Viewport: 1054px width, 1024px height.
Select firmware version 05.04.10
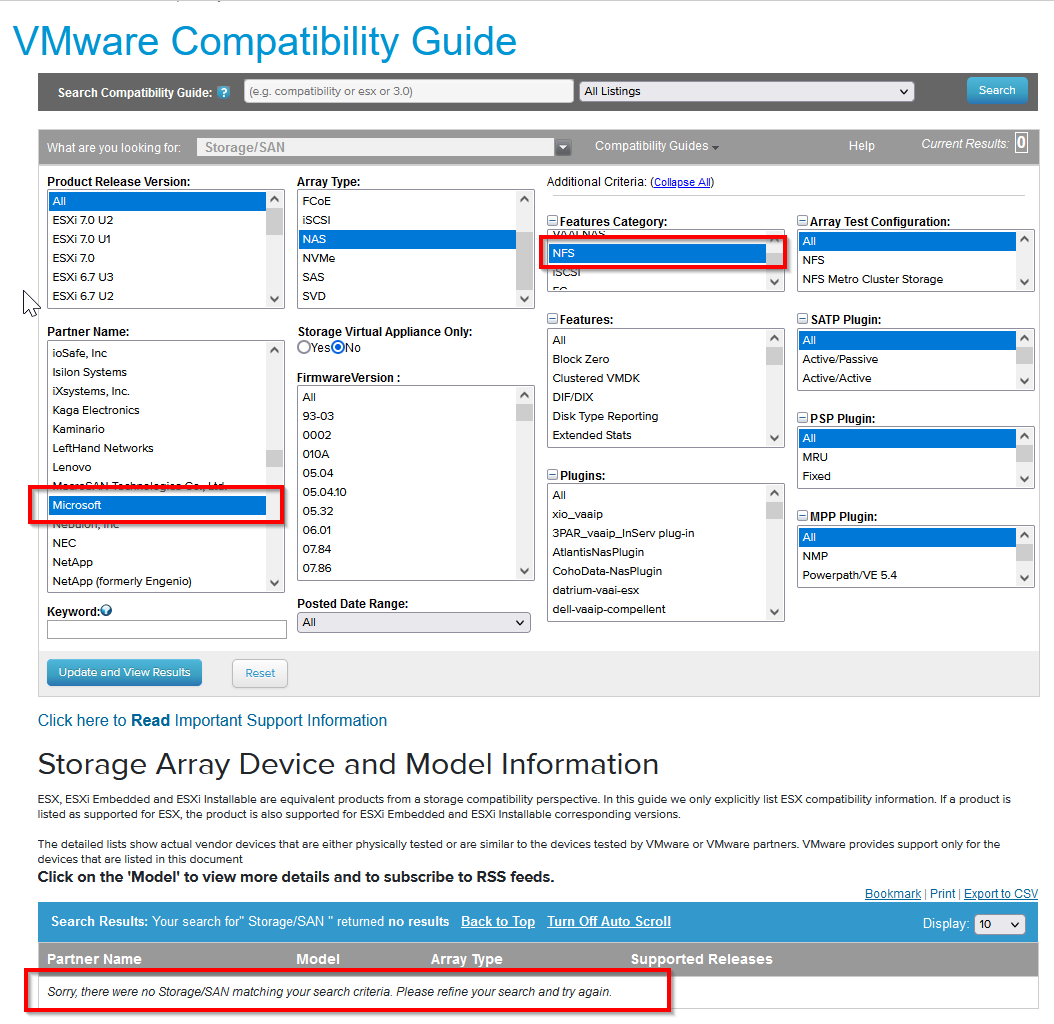pos(407,492)
